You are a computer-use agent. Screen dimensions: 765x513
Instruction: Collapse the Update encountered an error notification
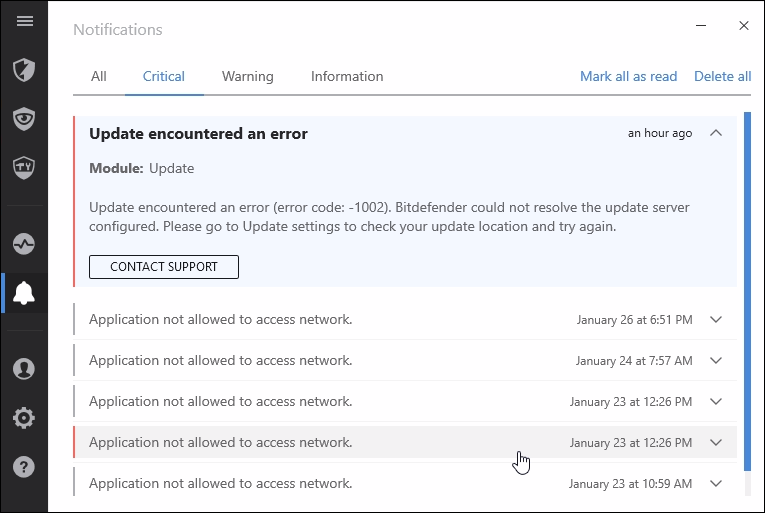click(x=716, y=133)
